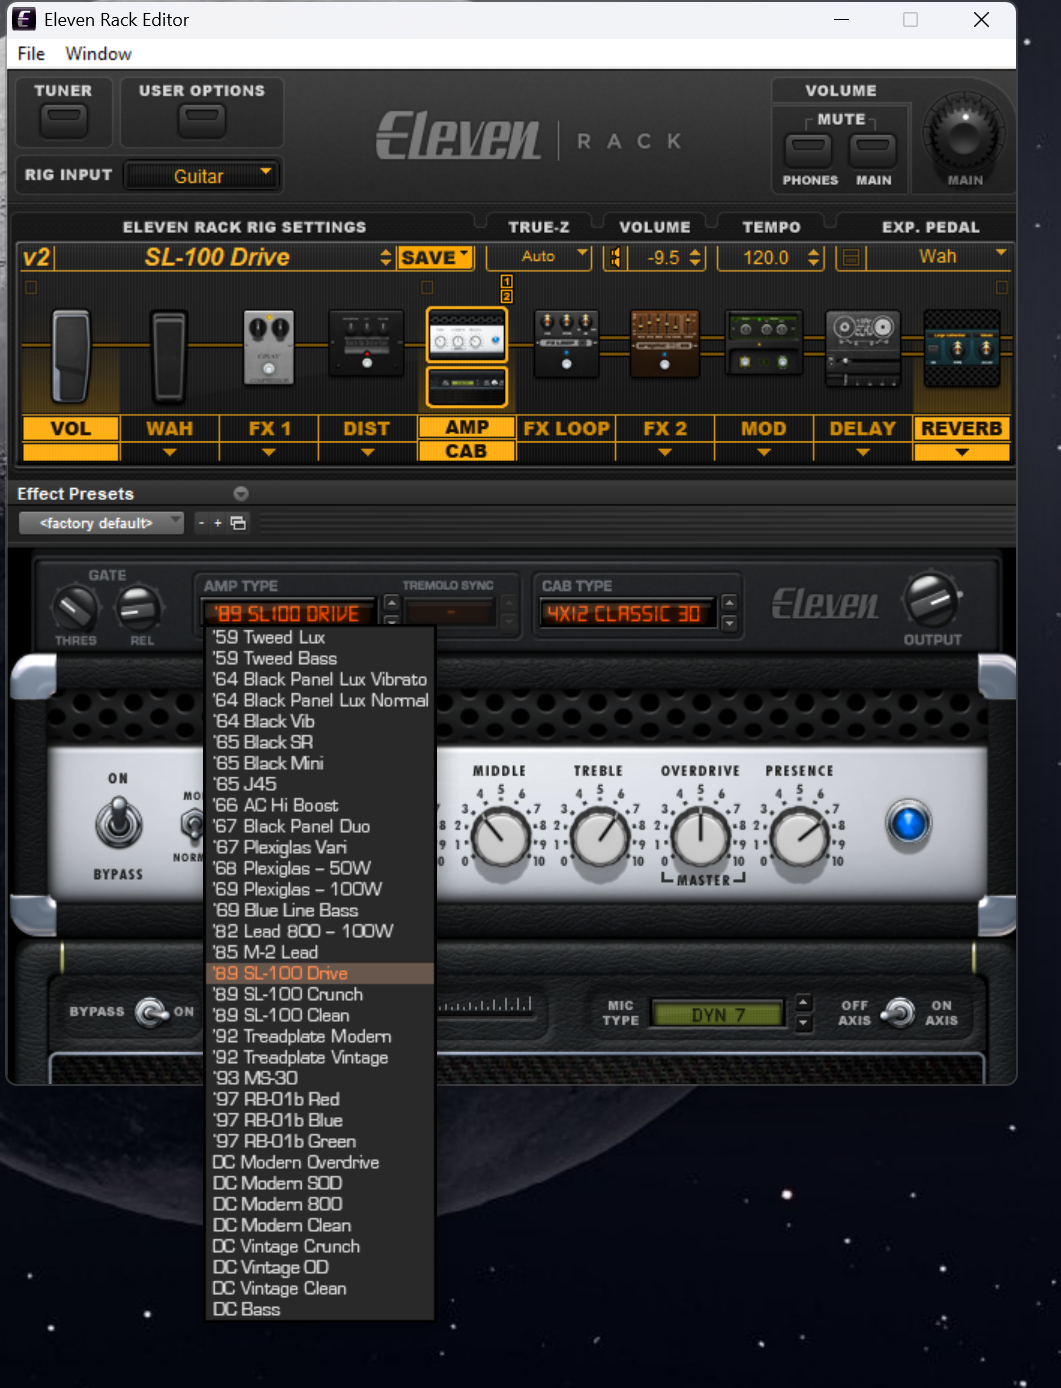Click the Tuner button
This screenshot has height=1388, width=1061.
pos(63,121)
